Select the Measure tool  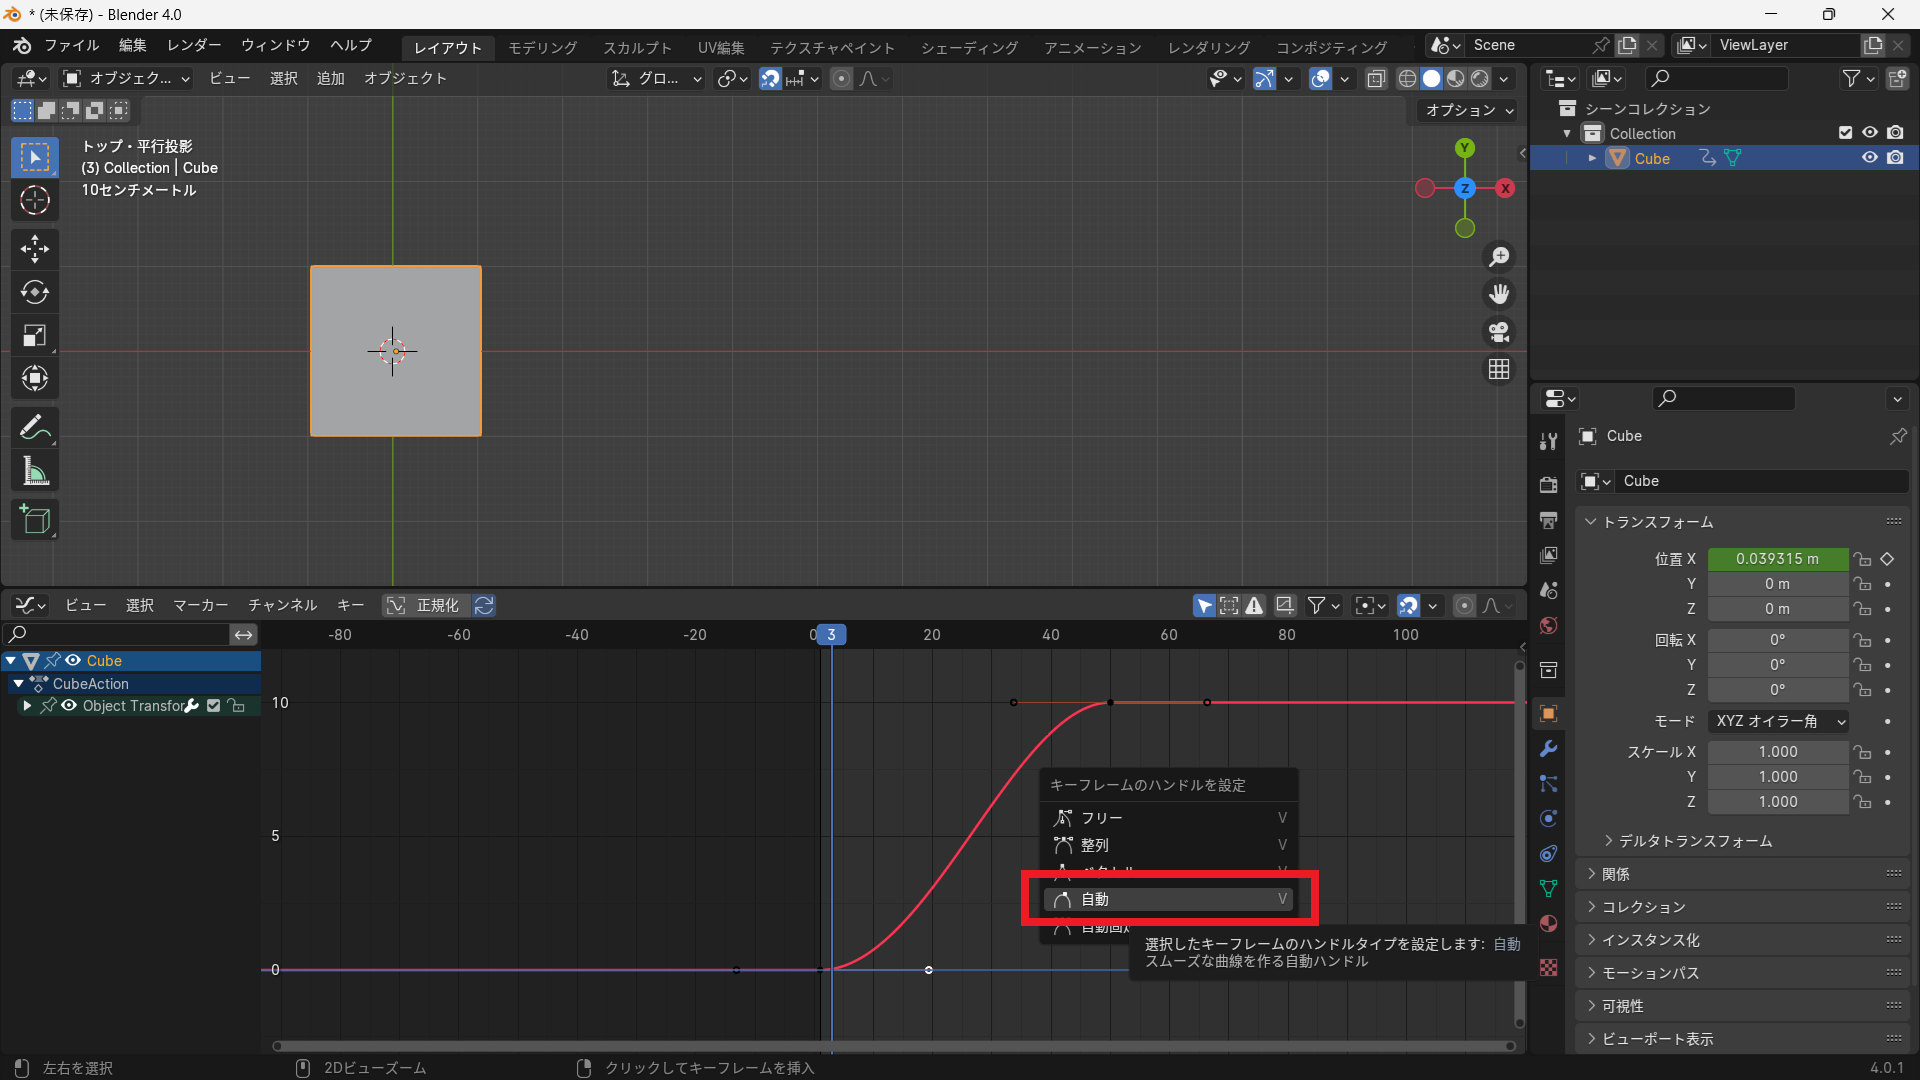[x=35, y=472]
